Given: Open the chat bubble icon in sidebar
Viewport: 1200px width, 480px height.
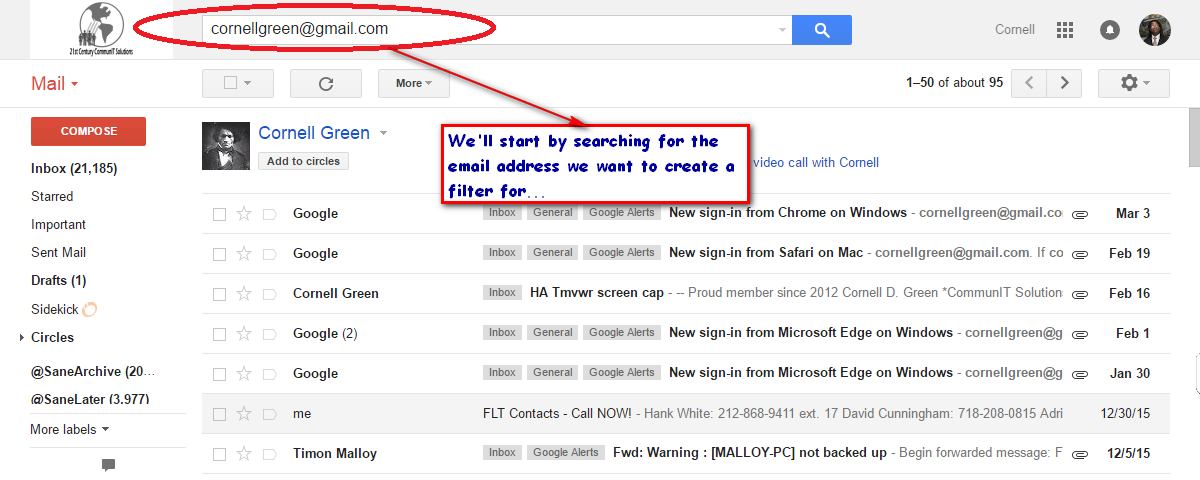Looking at the screenshot, I should coord(108,465).
